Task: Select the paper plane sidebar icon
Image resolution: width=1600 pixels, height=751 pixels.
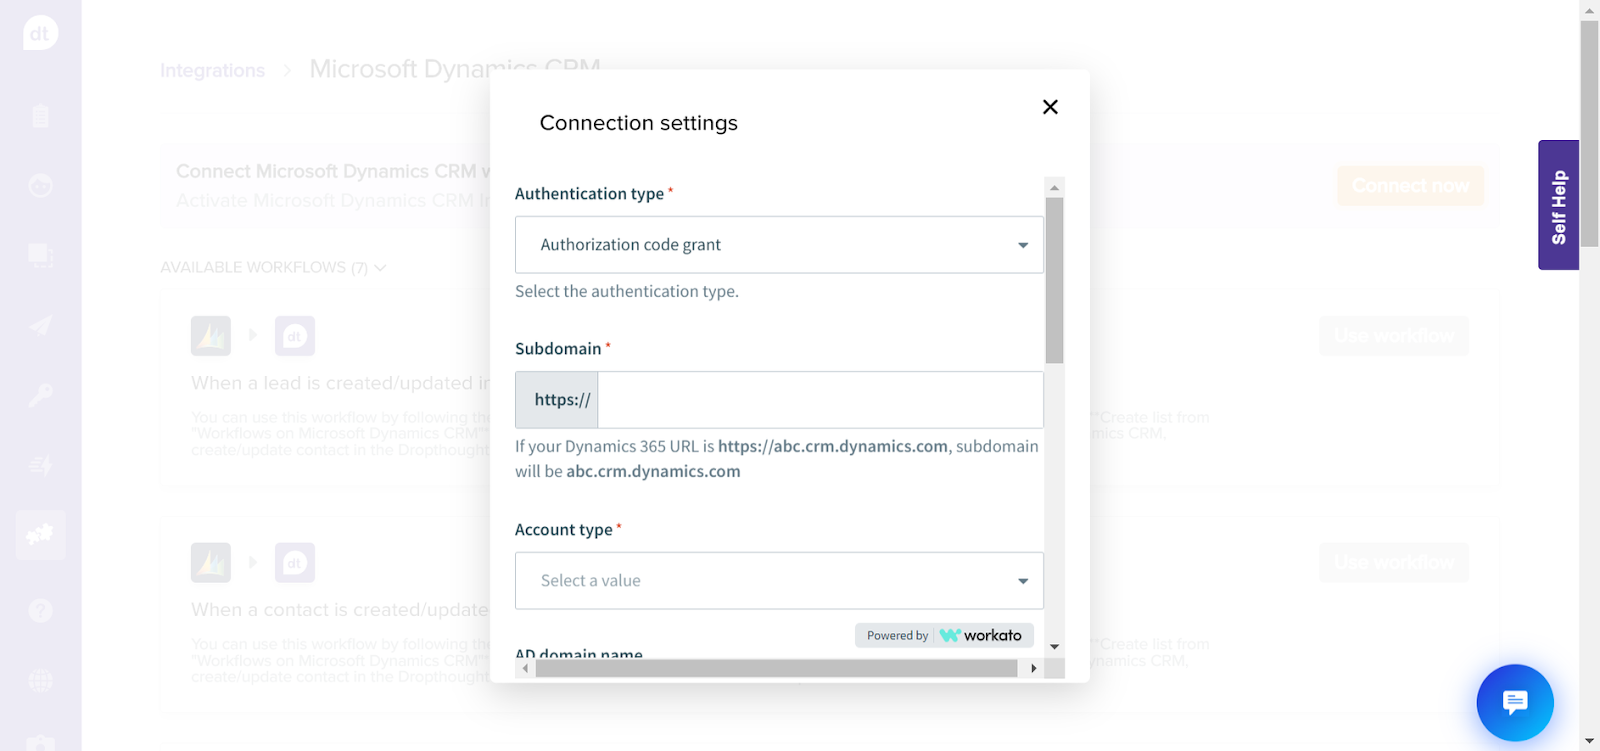Action: tap(40, 325)
